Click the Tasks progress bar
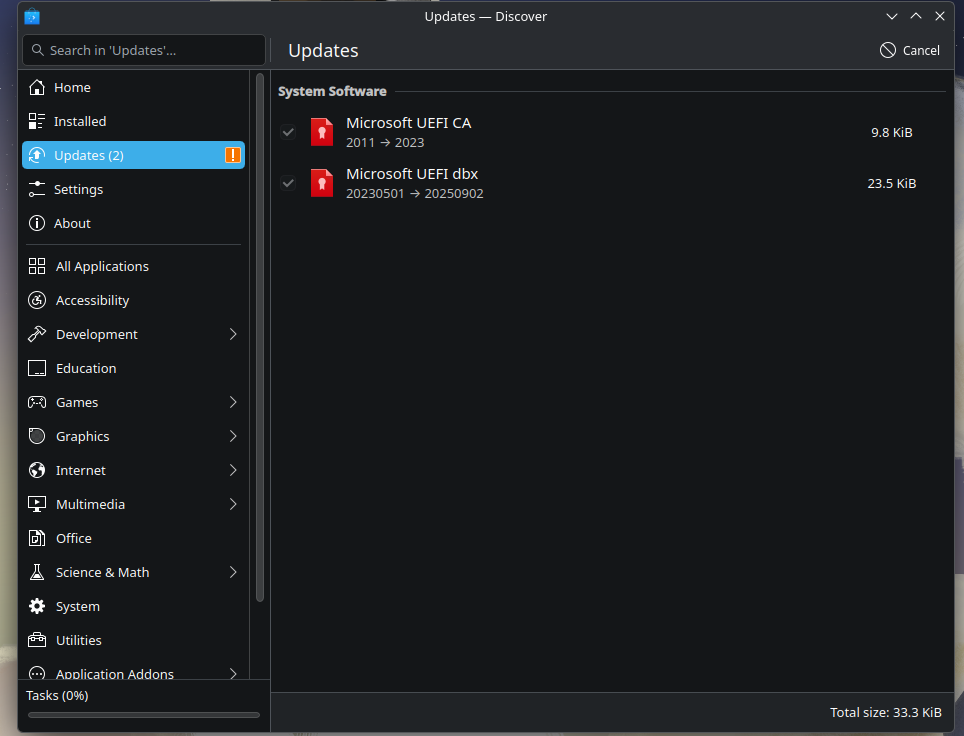This screenshot has height=736, width=964. tap(144, 714)
